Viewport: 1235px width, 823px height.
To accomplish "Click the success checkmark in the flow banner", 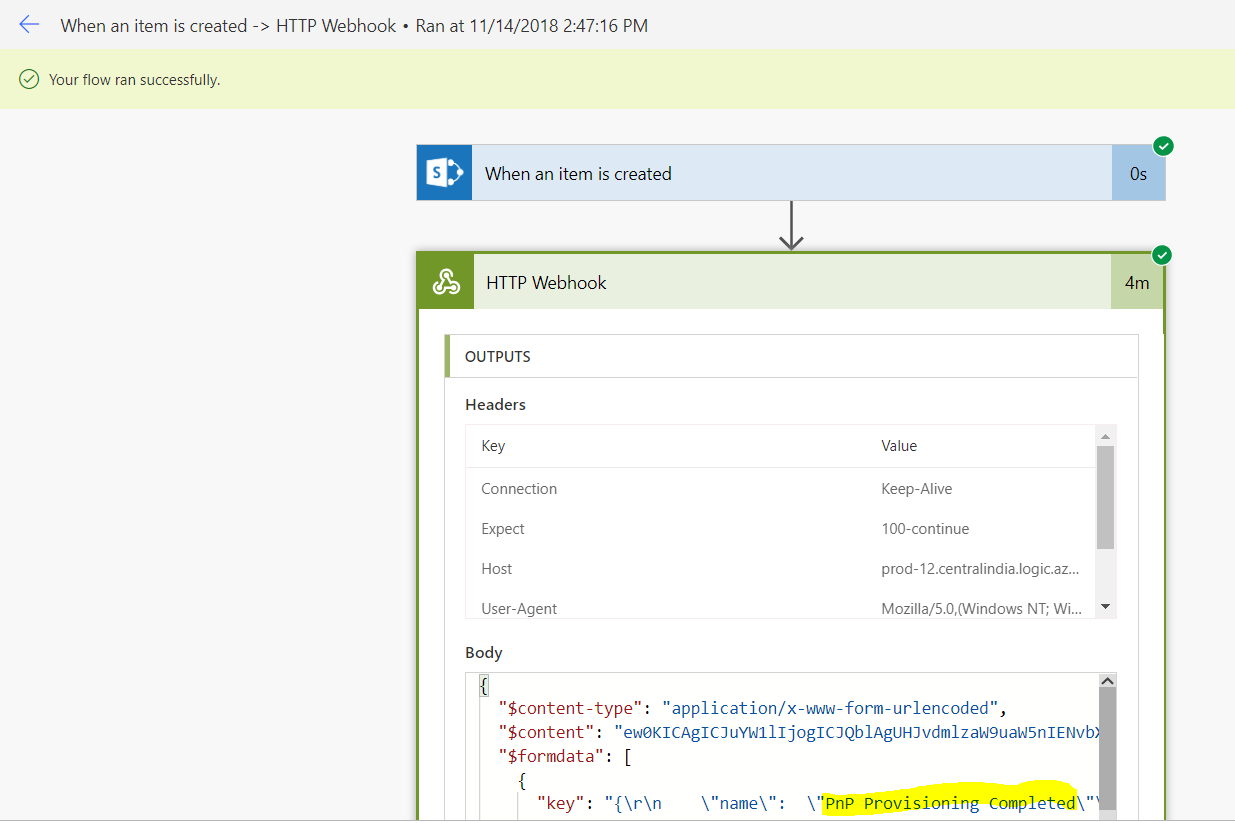I will (29, 79).
